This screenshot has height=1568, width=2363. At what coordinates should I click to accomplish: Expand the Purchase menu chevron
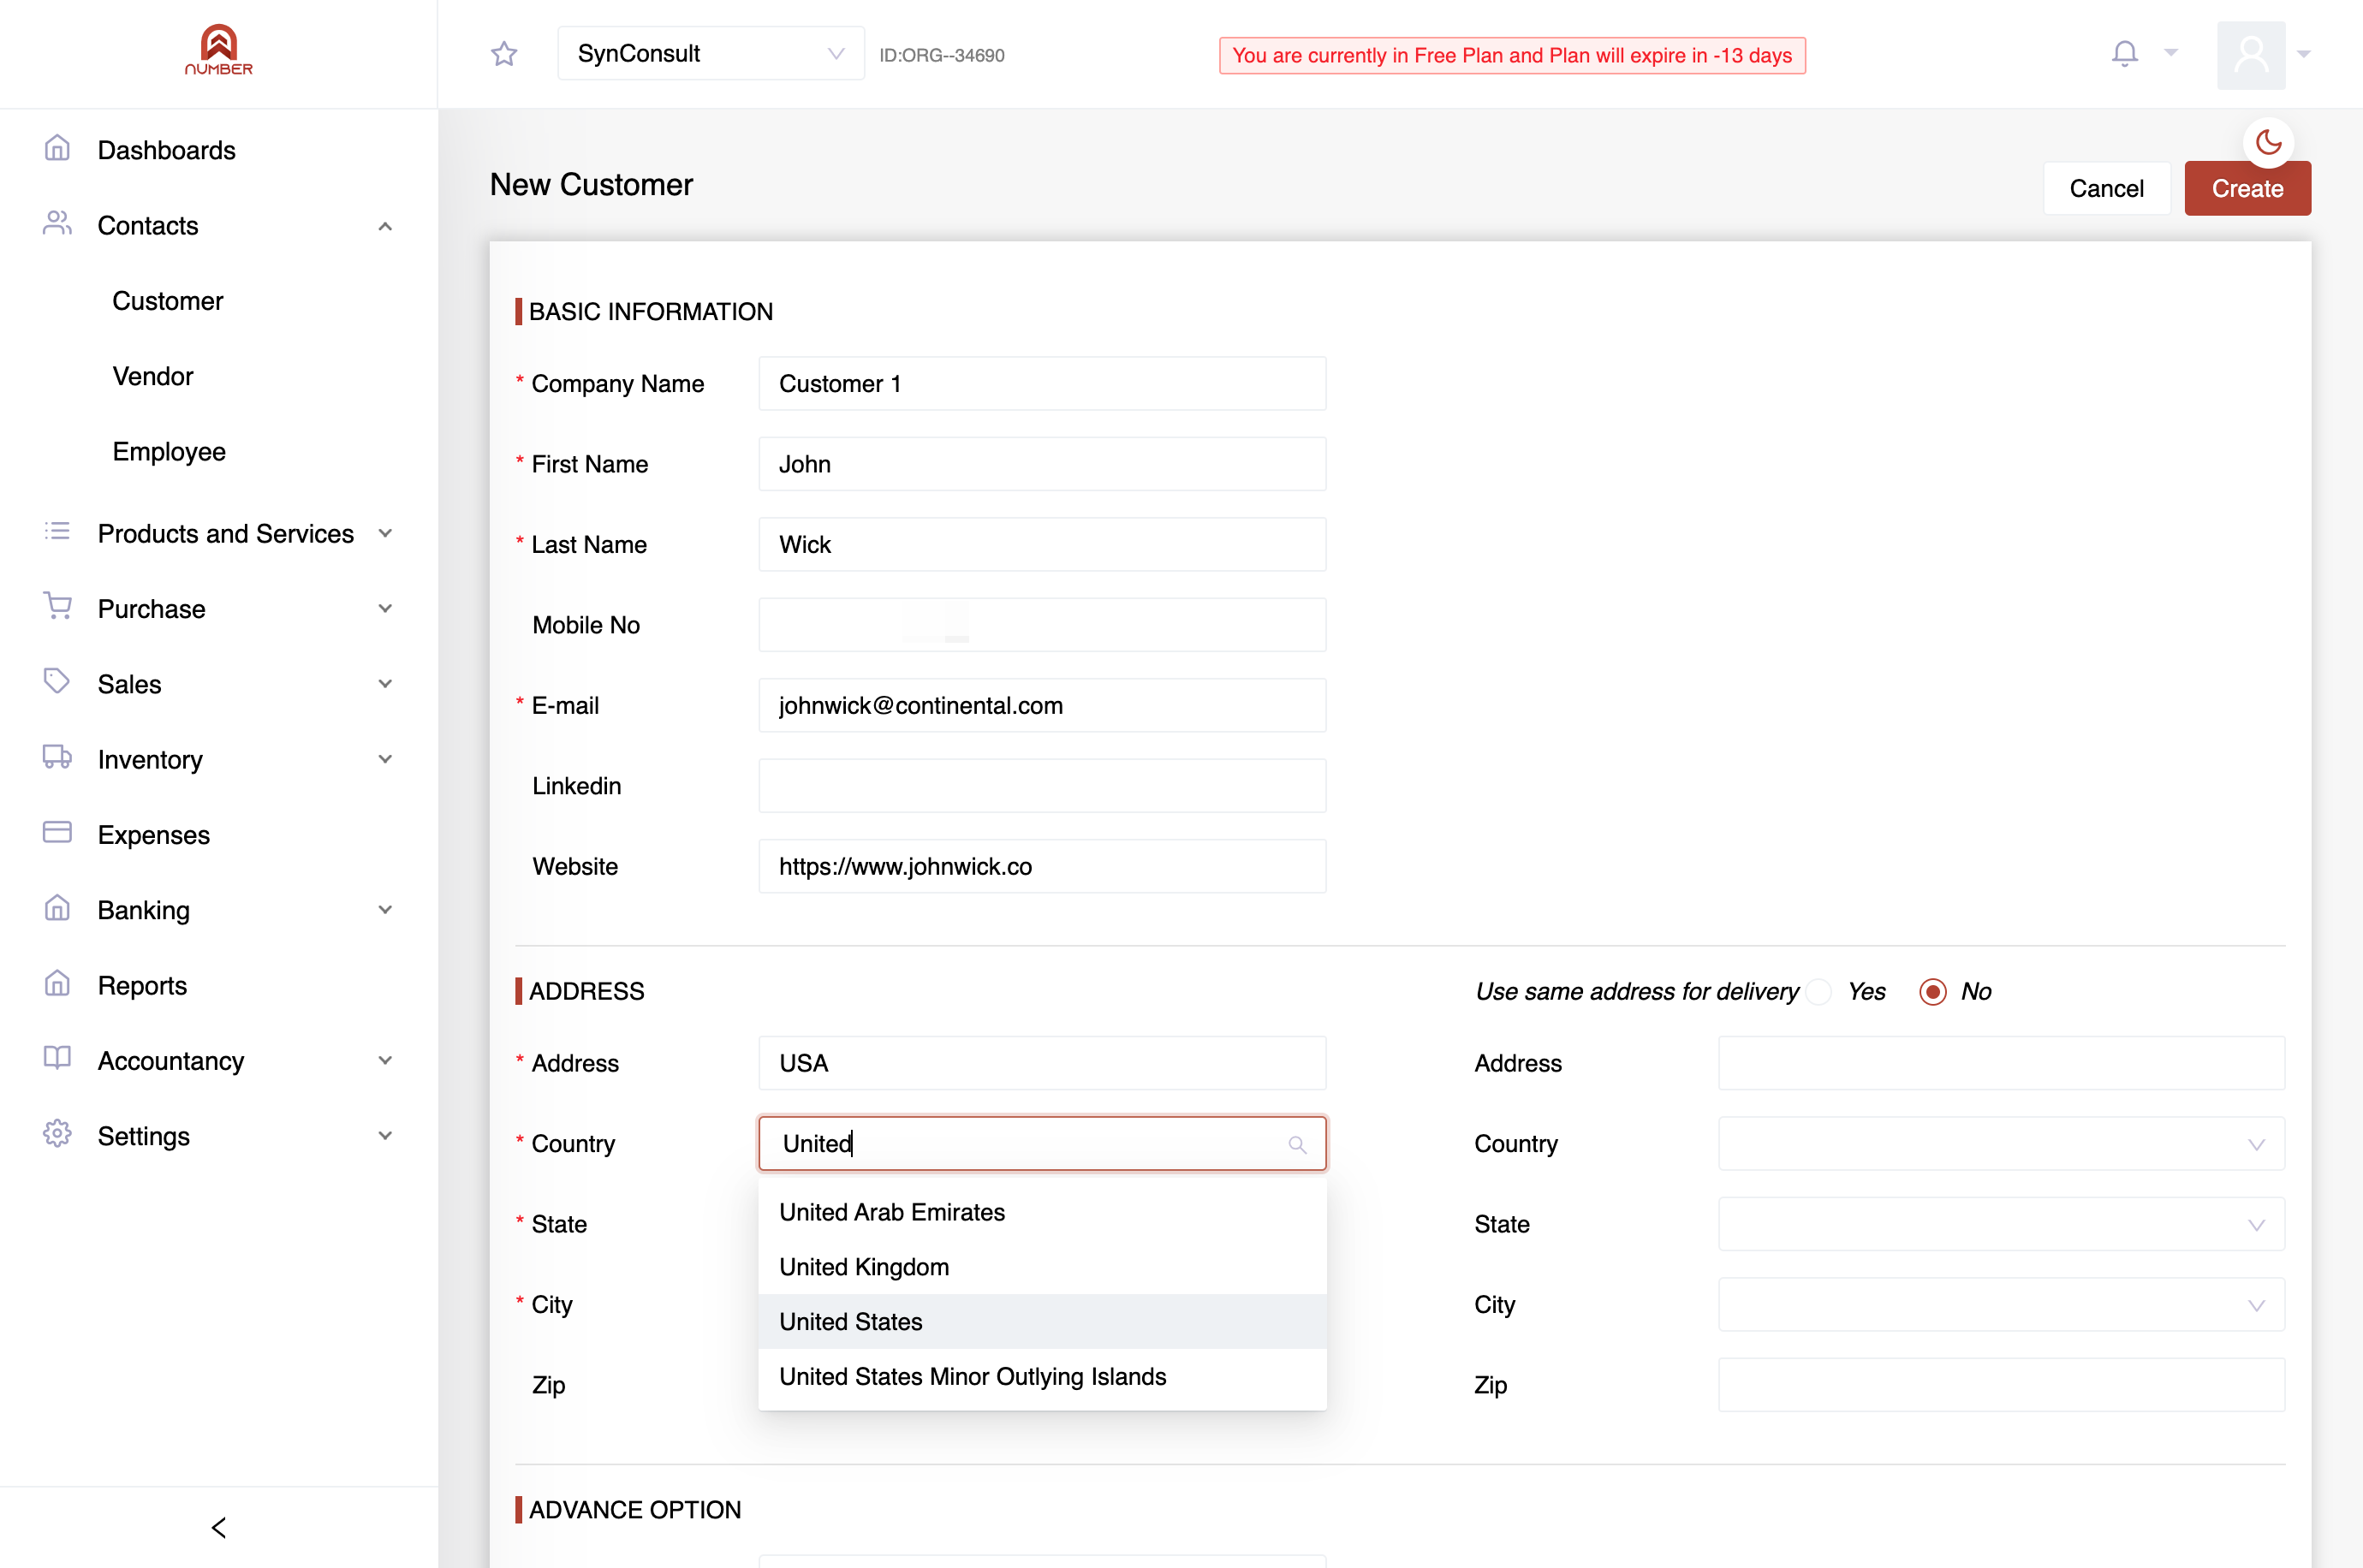(385, 609)
